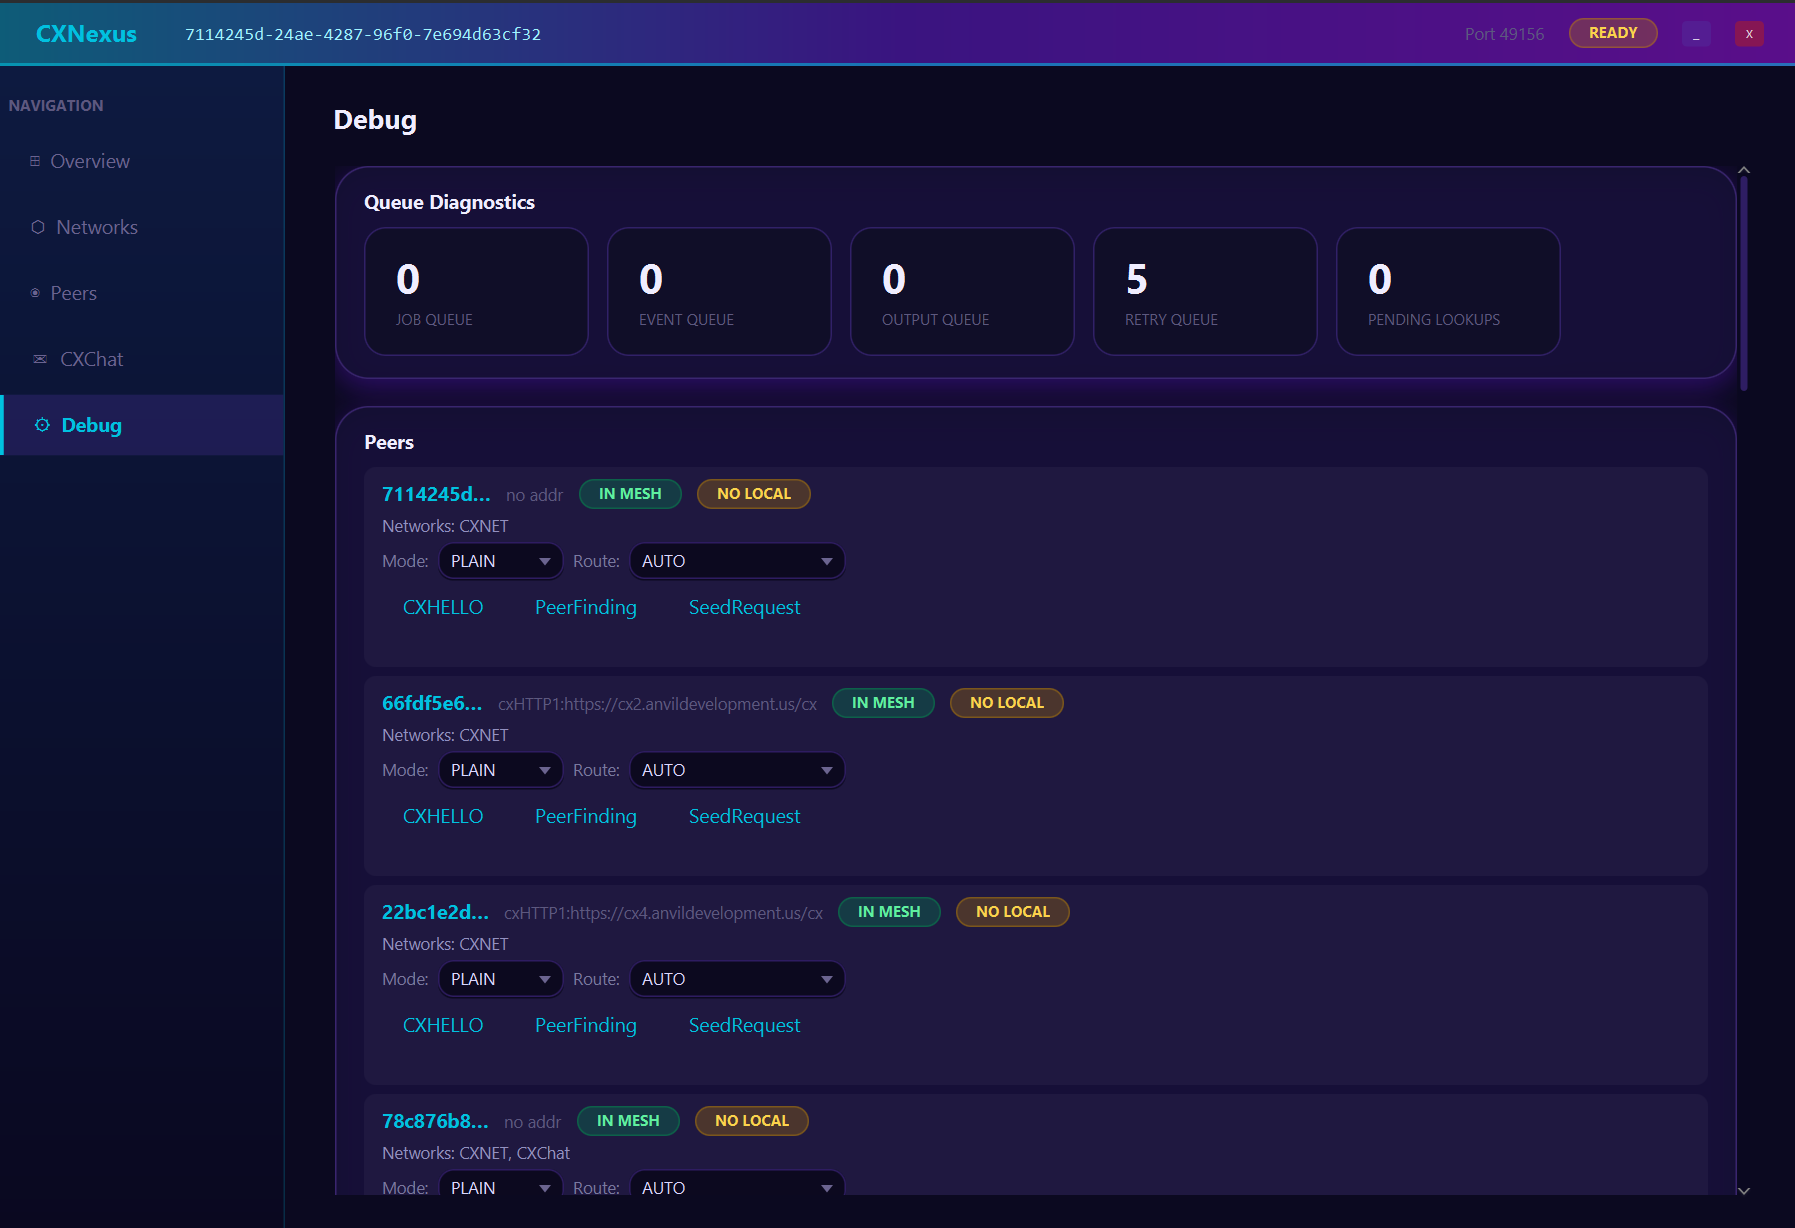Click the Debug gear icon in sidebar
Viewport: 1795px width, 1228px height.
[x=42, y=425]
